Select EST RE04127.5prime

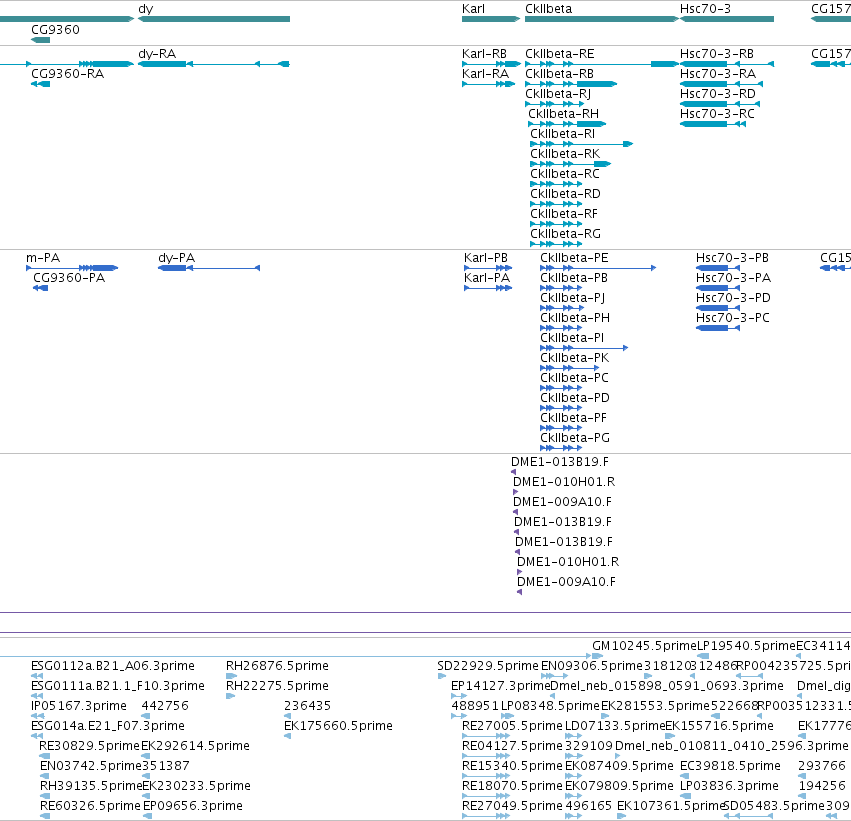(486, 756)
